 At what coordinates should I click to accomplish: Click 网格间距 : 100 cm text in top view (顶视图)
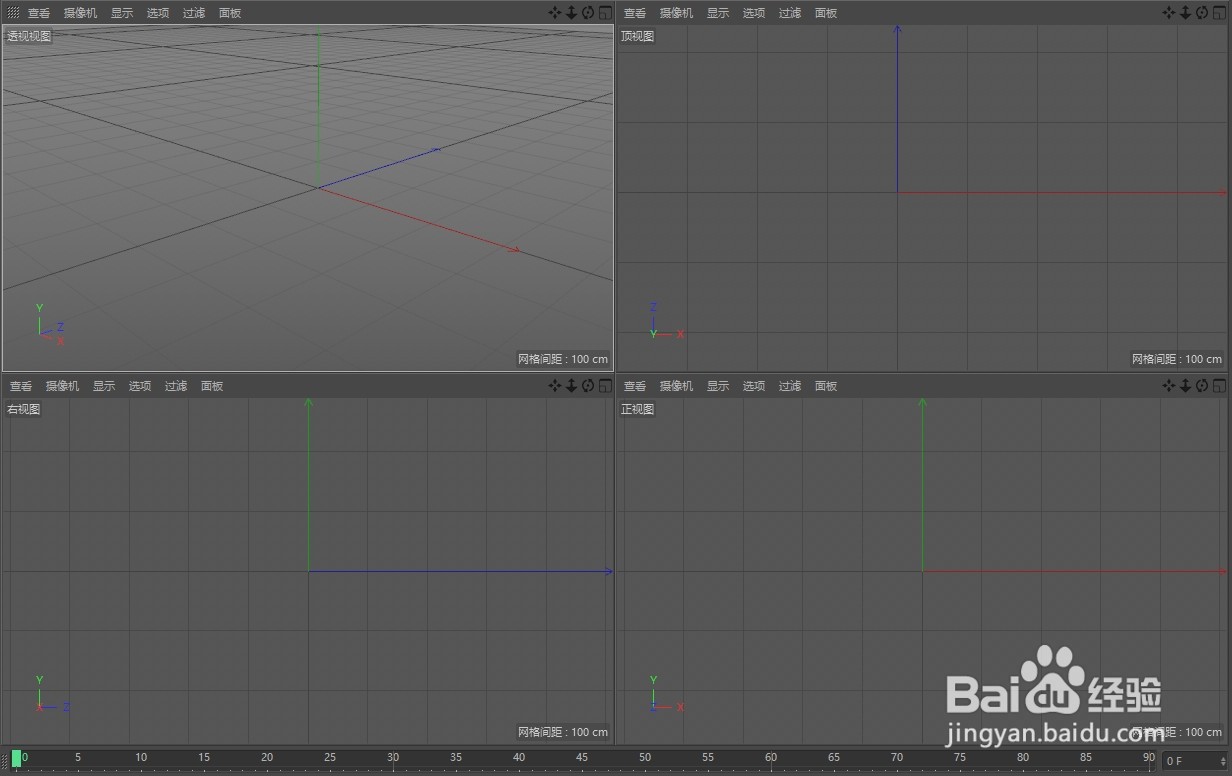(x=1177, y=359)
